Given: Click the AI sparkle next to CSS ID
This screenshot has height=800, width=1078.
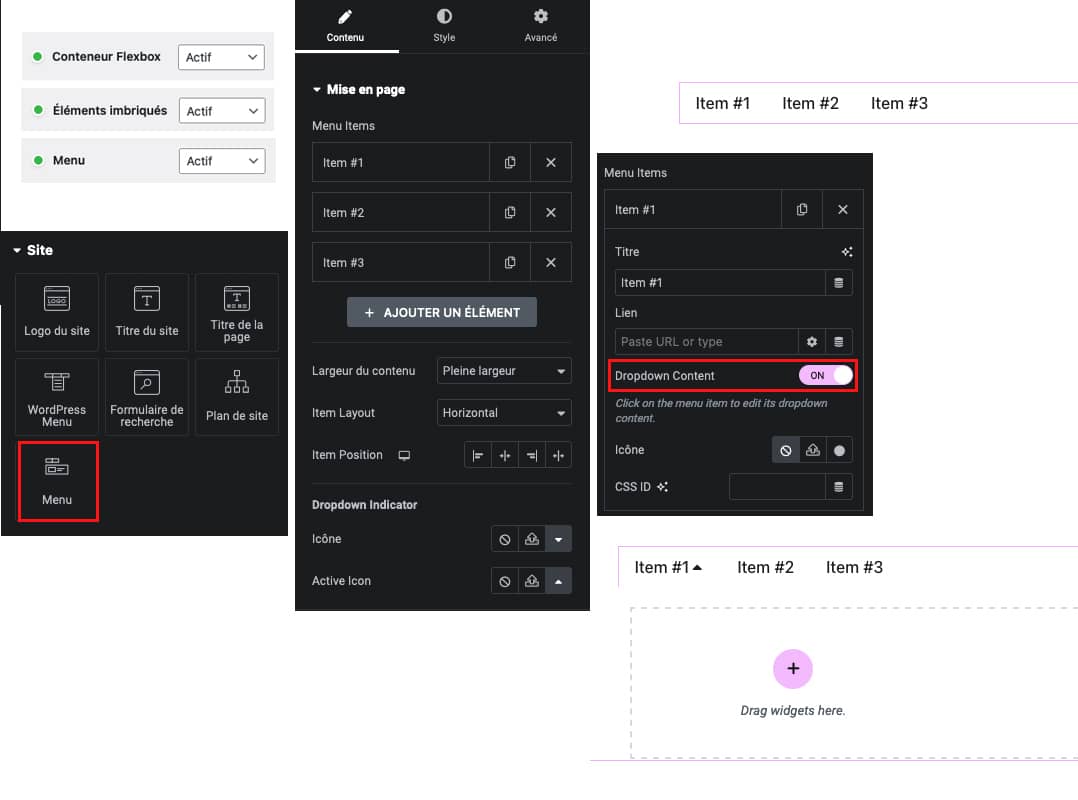Looking at the screenshot, I should click(x=662, y=487).
